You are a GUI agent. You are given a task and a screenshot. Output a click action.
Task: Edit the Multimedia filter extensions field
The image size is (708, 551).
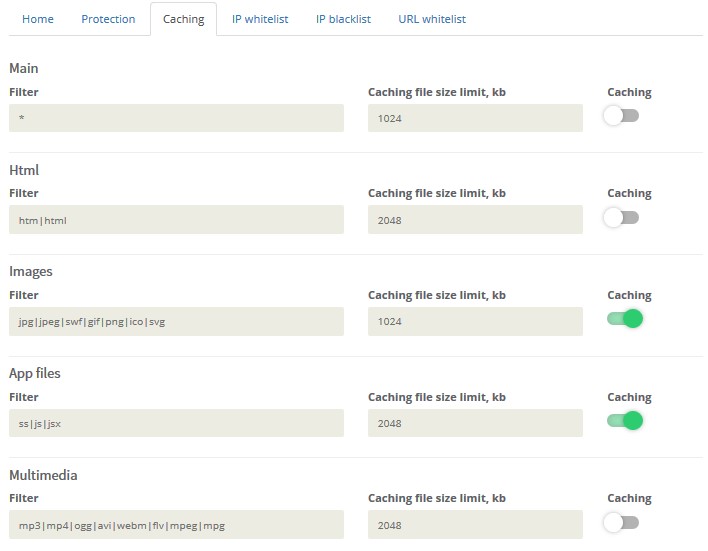tap(176, 524)
